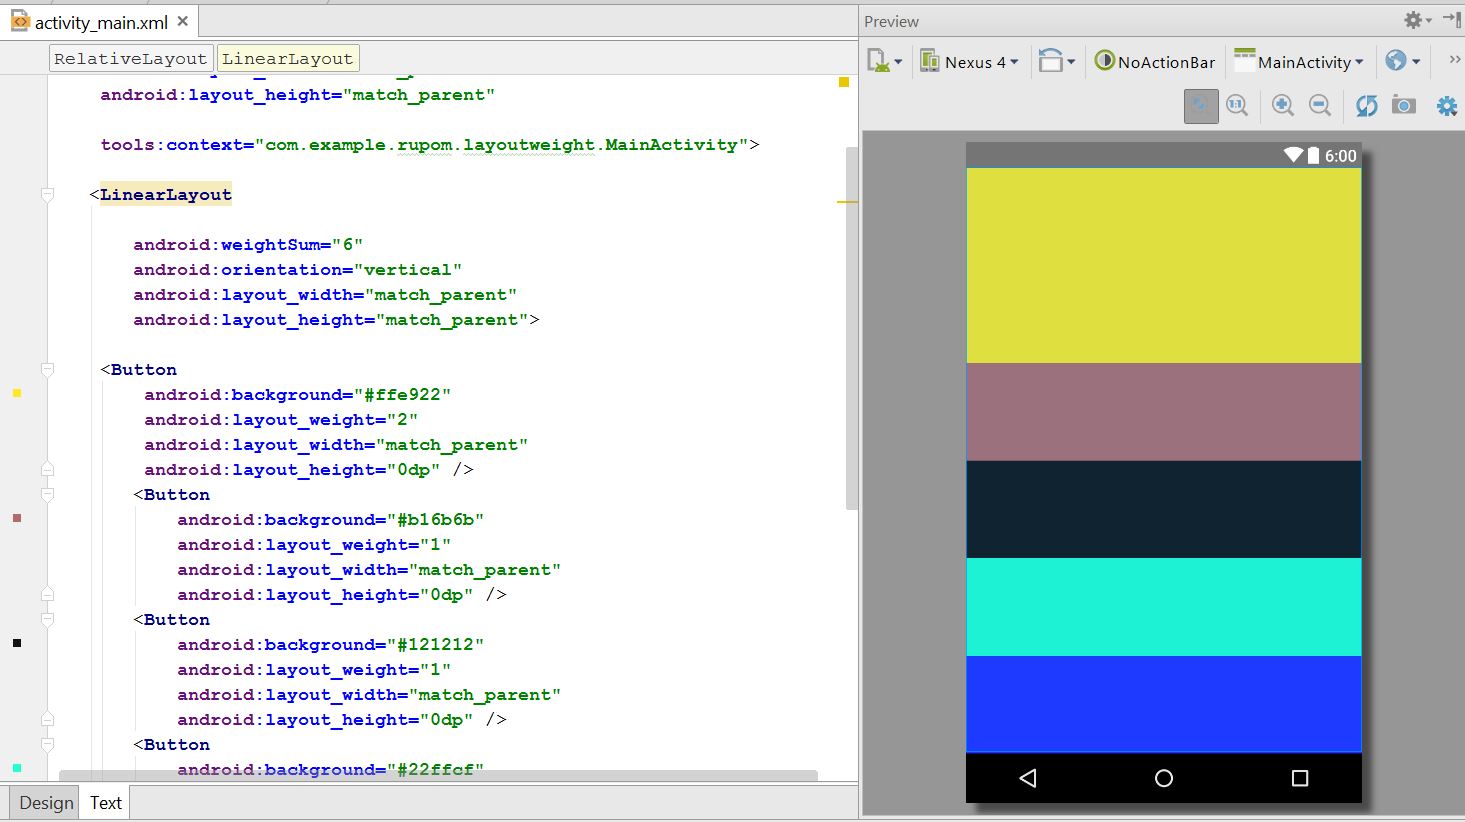Click the black #121212 gutter color swatch
Screen dimensions: 1465x822
(17, 643)
